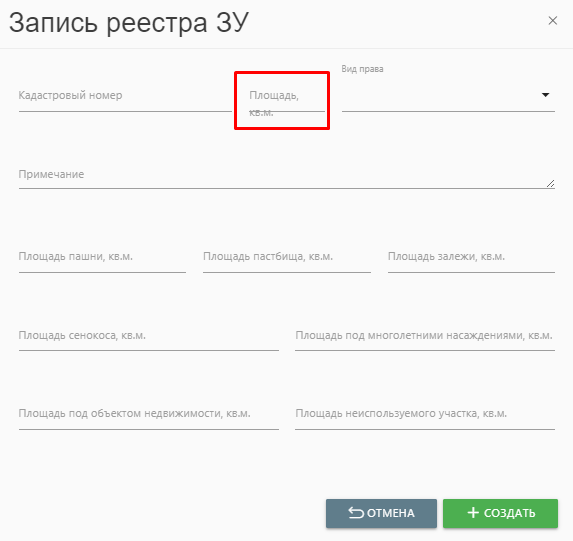Image resolution: width=573 pixels, height=541 pixels.
Task: Focus Площадь неиспользуемого участка field
Action: 425,414
